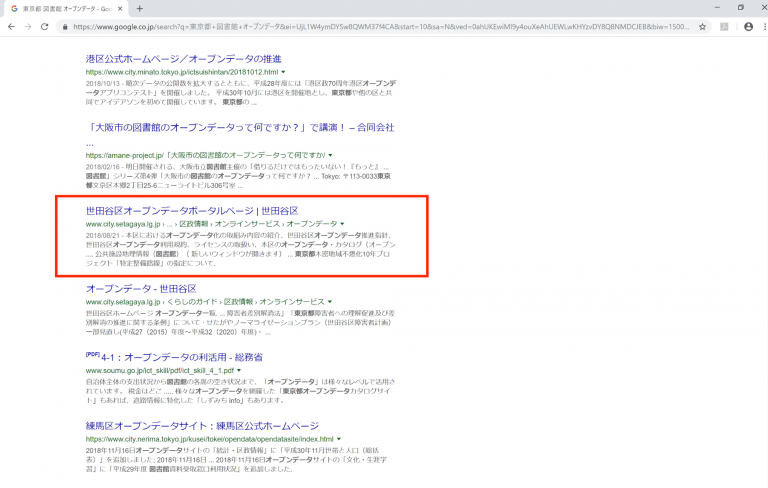Click the www.soumu.go.jp/ict_skill green URL text
Viewport: 768px width, 488px height.
160,370
